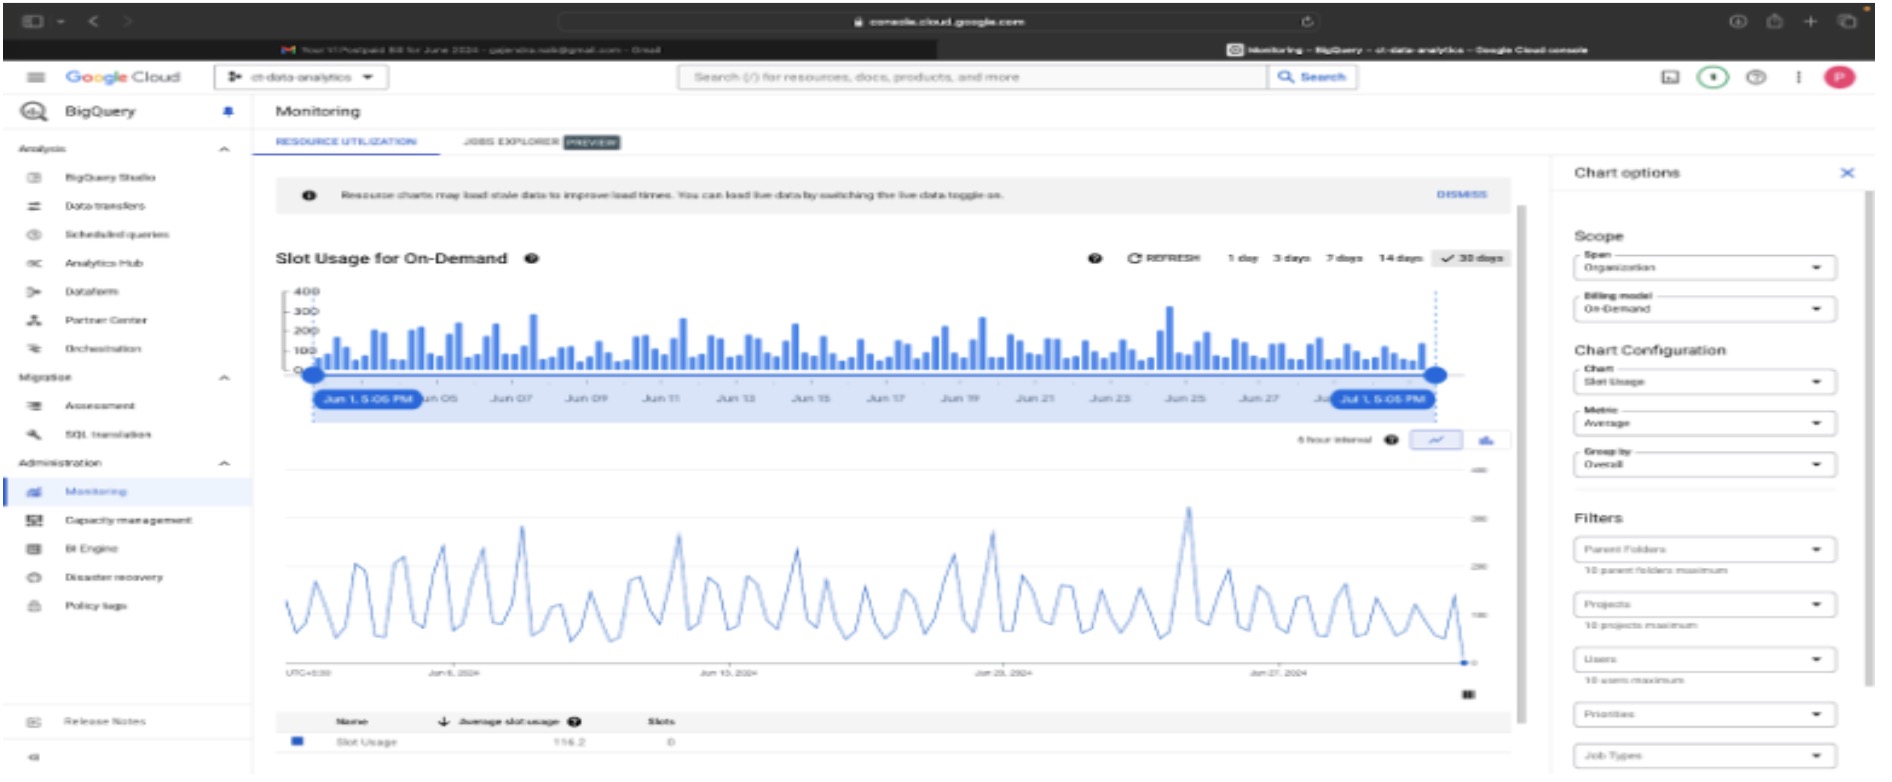Open Analytics Hub

[104, 263]
